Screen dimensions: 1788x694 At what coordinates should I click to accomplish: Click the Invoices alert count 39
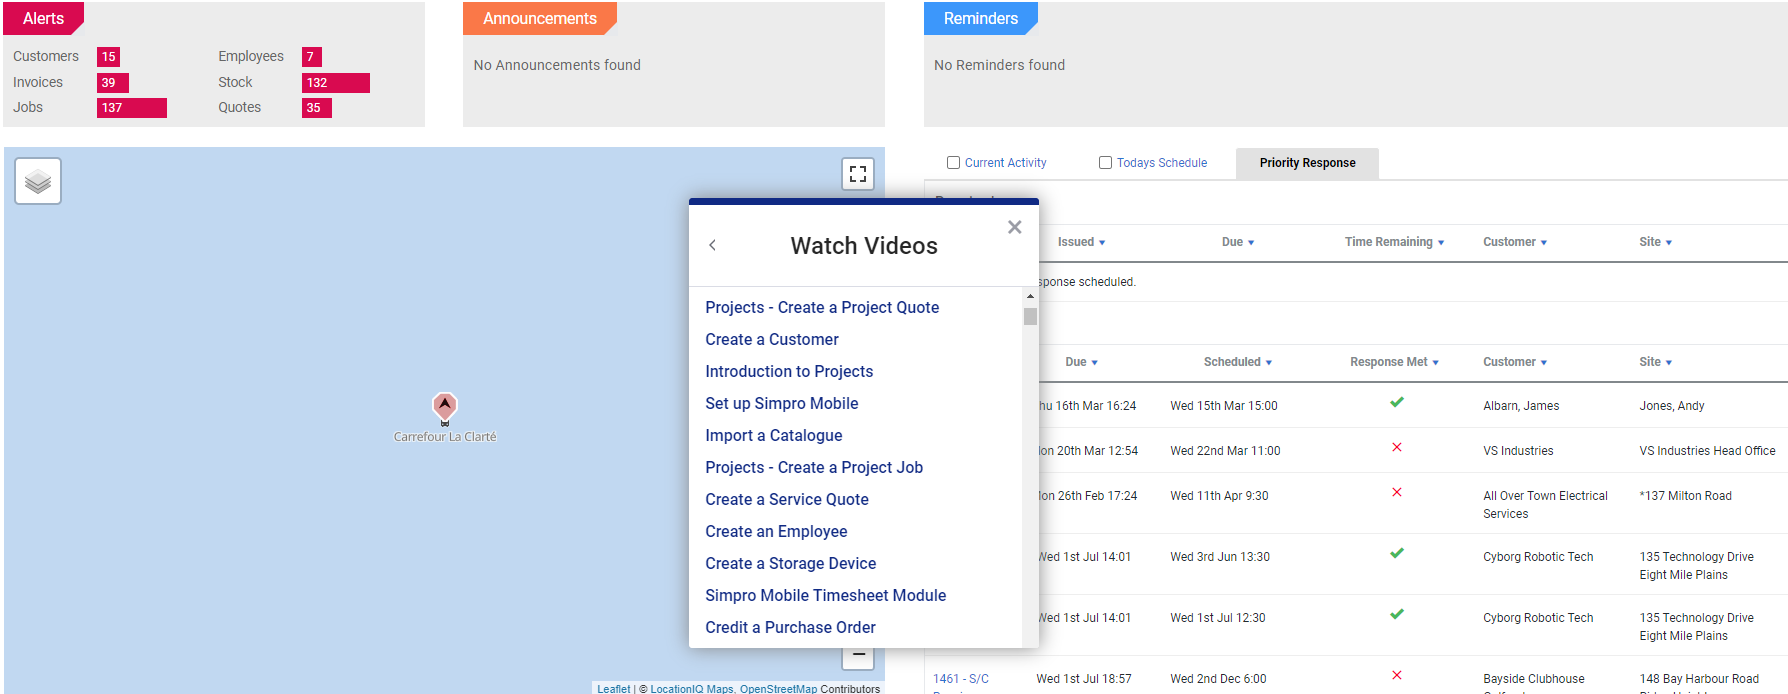coord(112,83)
